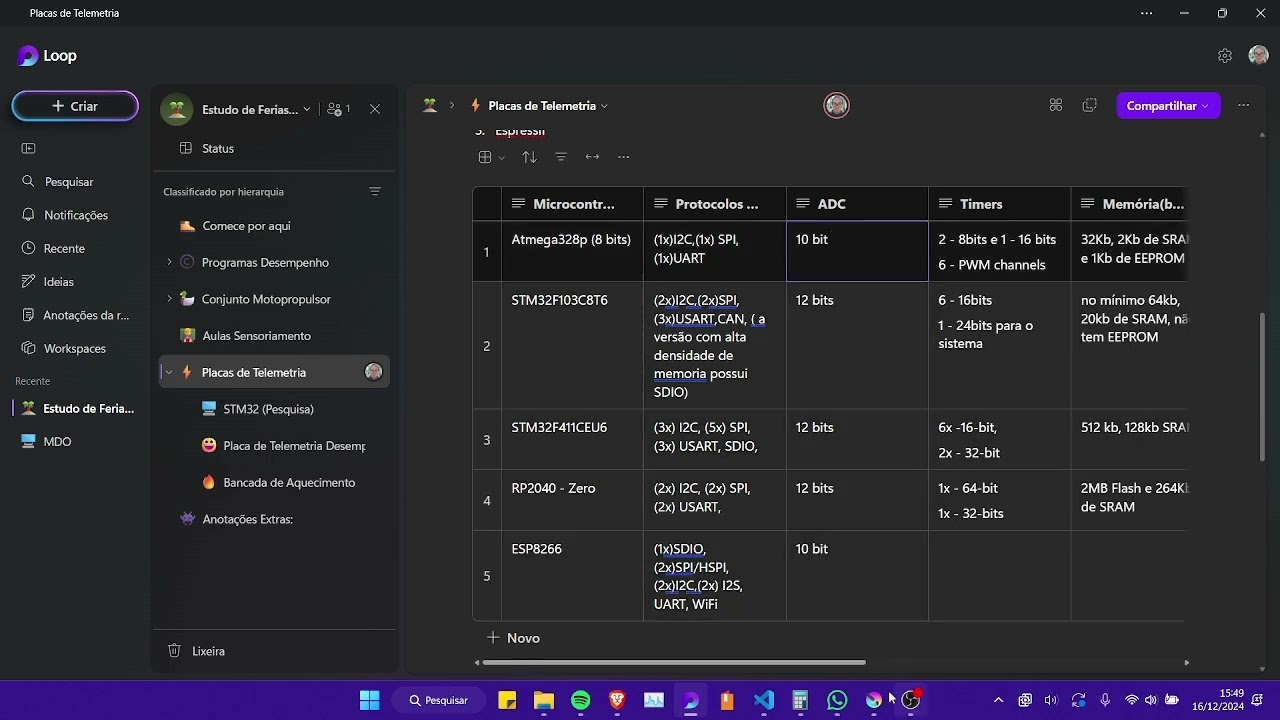The height and width of the screenshot is (720, 1280).
Task: Click table filter icon
Action: click(x=561, y=157)
